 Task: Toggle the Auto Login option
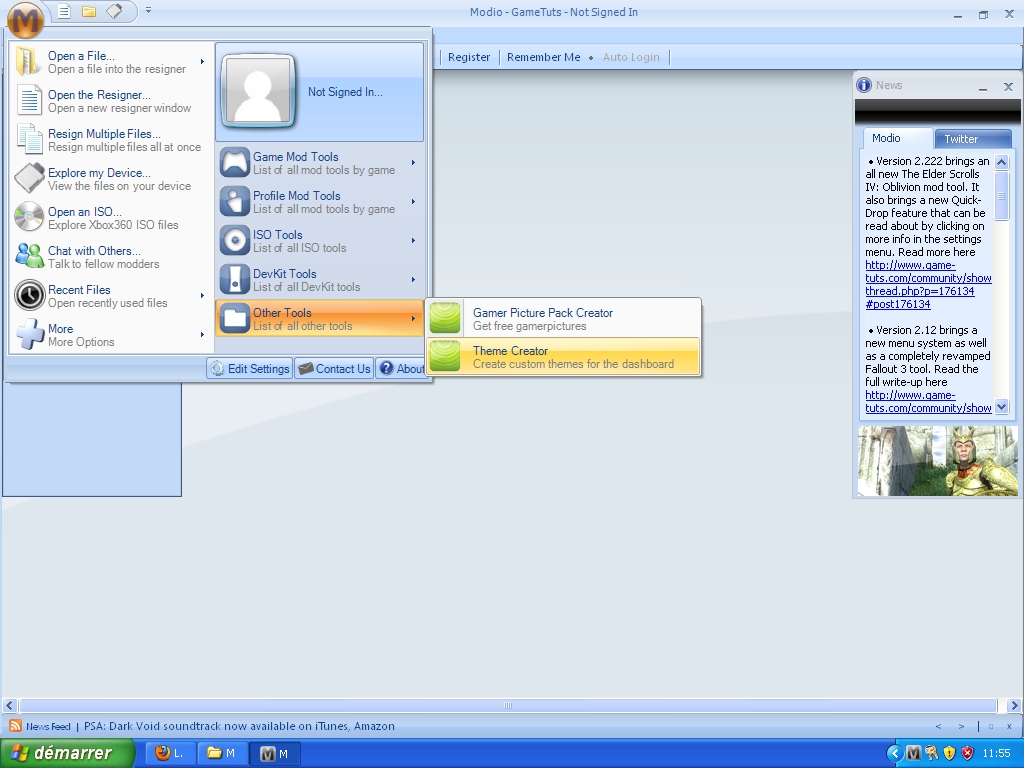[631, 57]
